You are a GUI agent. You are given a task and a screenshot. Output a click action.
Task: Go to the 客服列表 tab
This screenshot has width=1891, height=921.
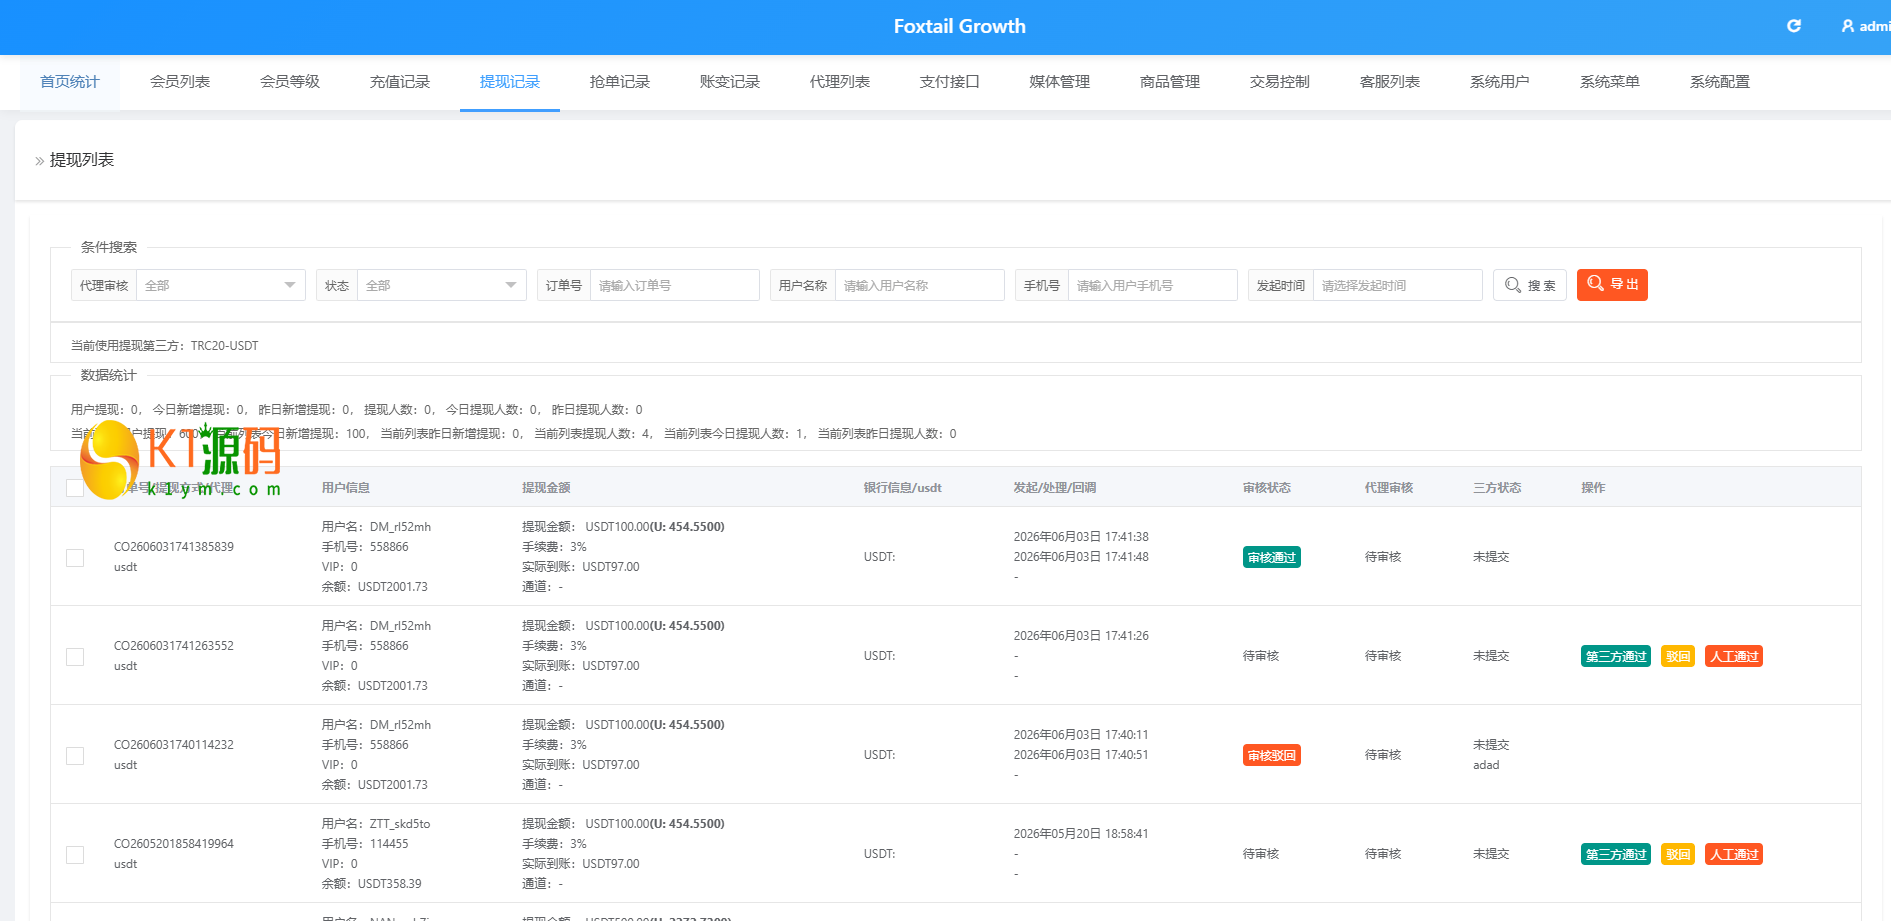1390,82
